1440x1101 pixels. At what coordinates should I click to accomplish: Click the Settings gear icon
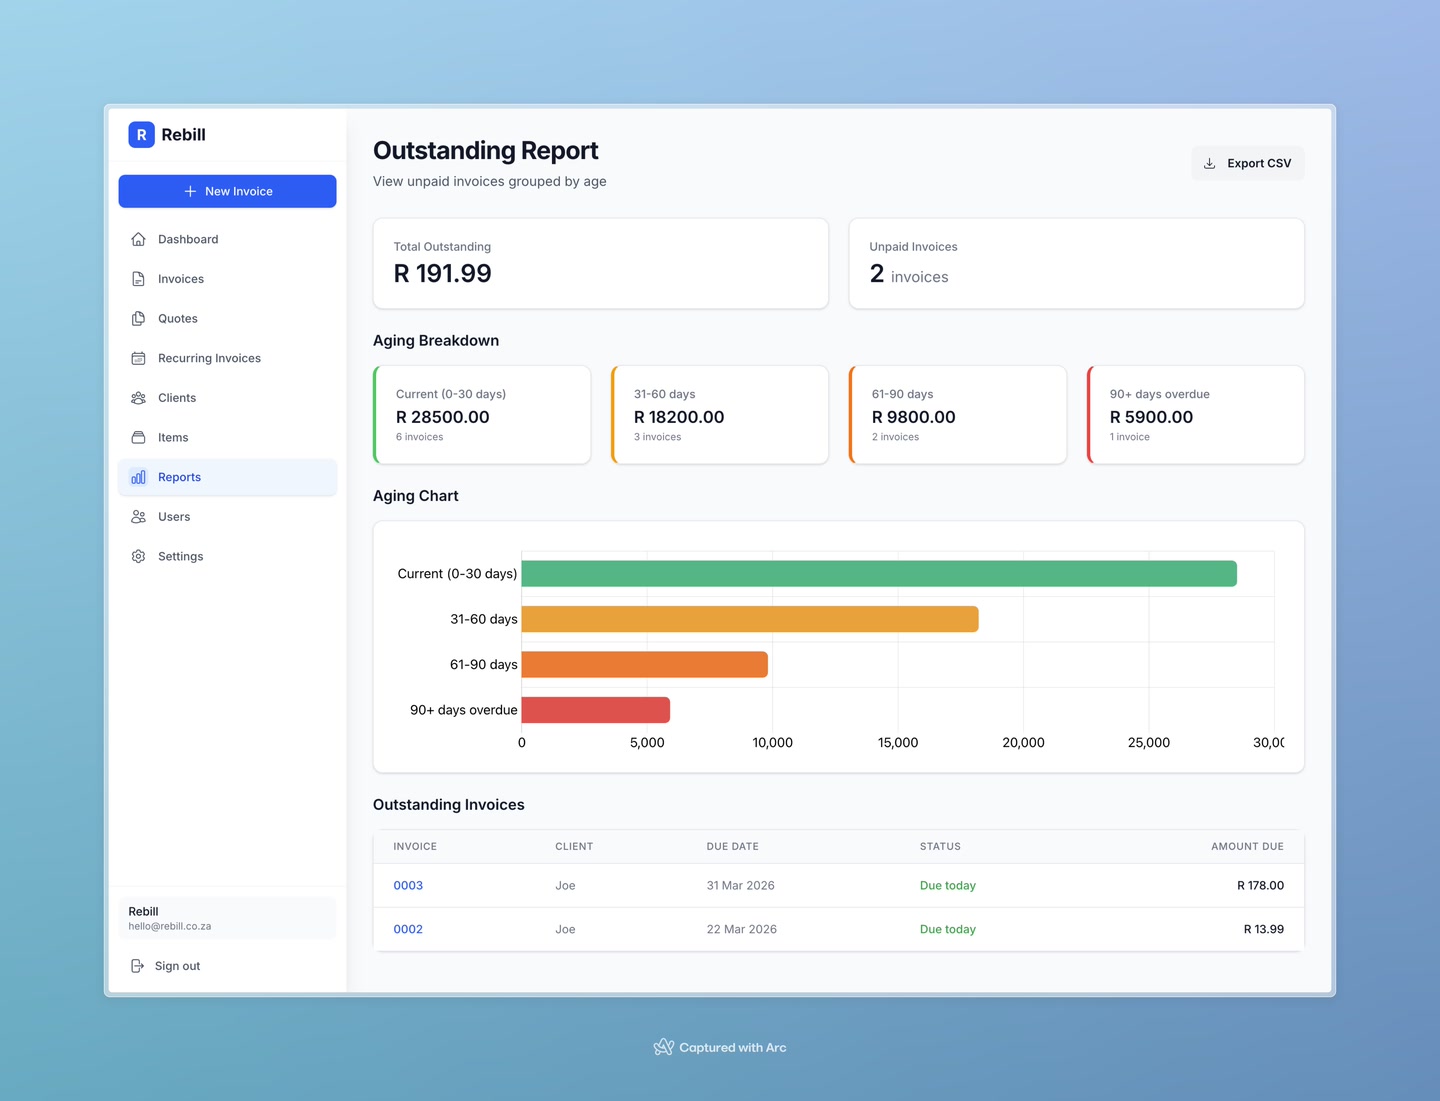pyautogui.click(x=138, y=556)
